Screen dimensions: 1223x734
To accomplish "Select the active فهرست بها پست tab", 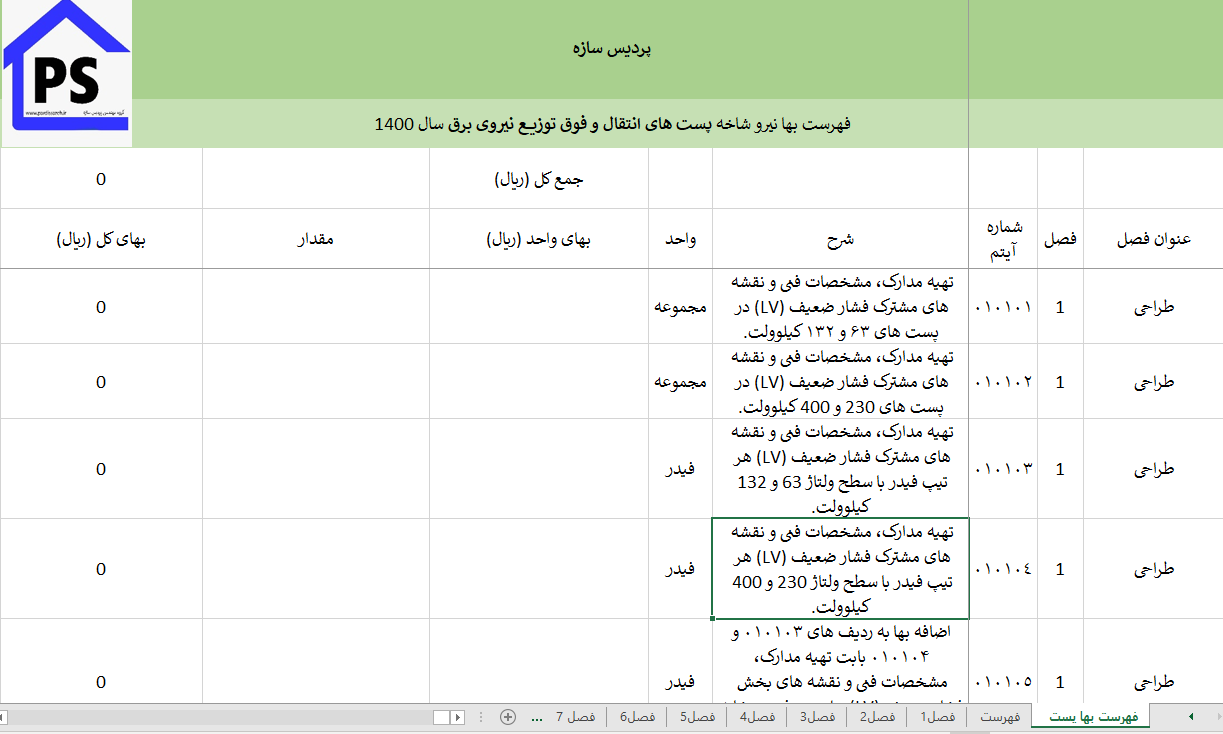I will (x=1090, y=717).
